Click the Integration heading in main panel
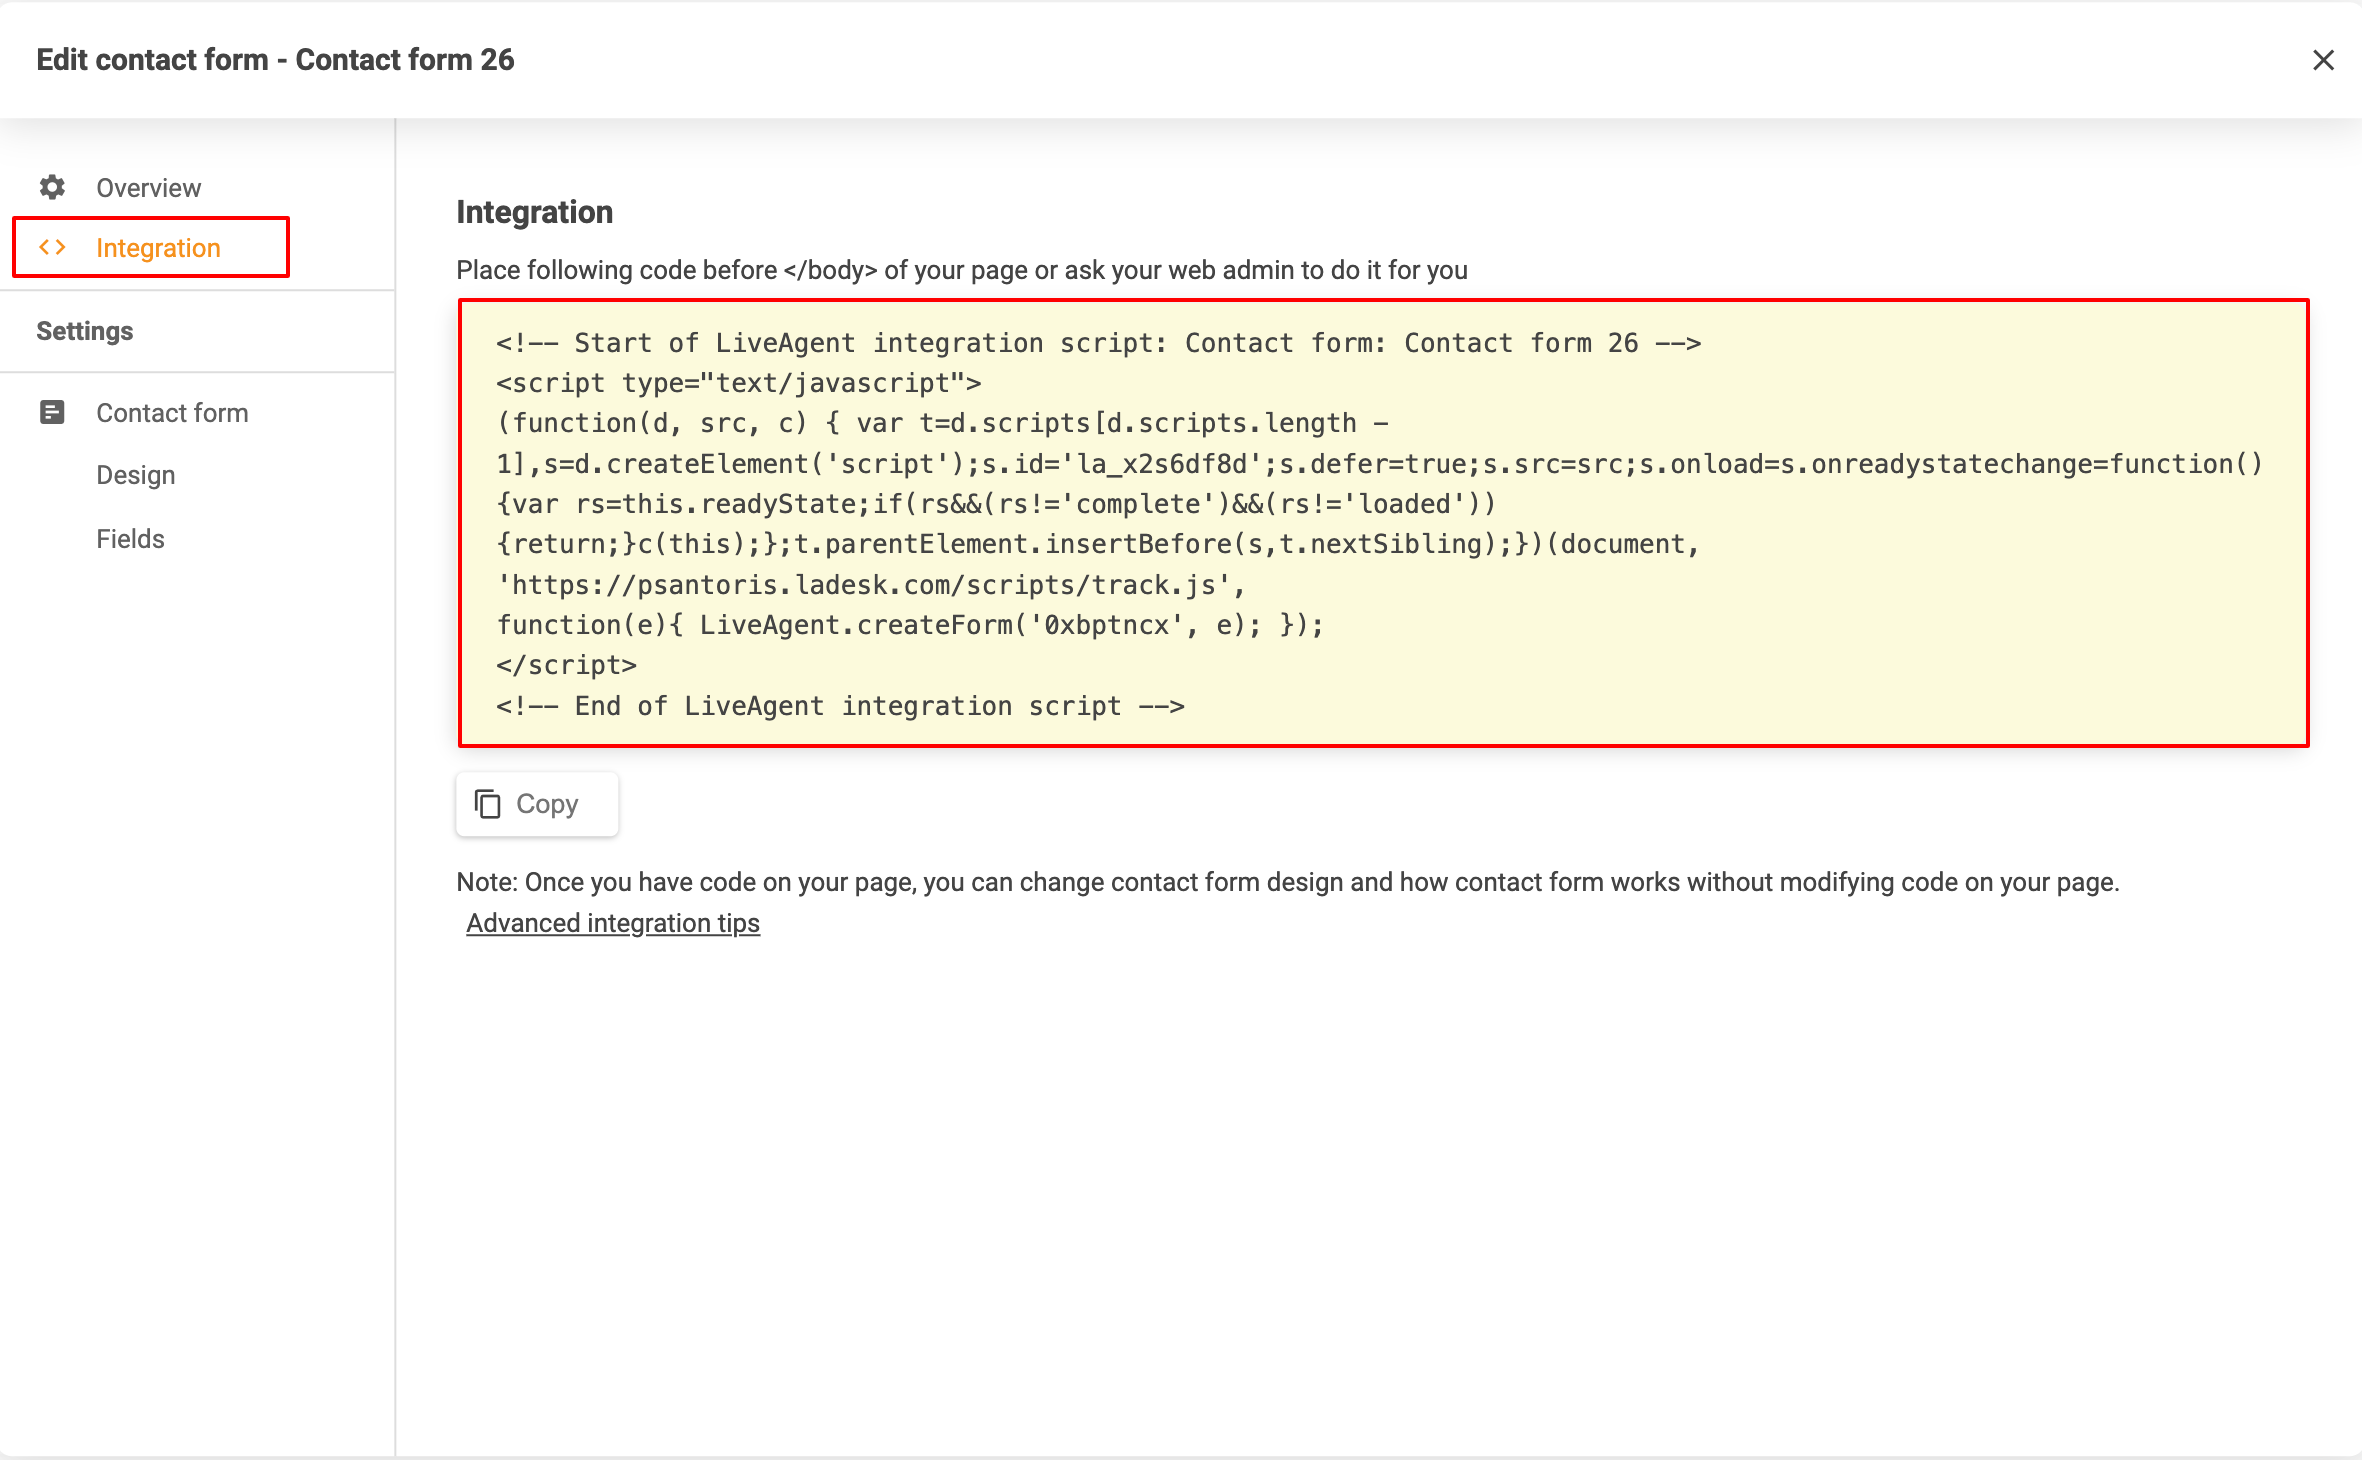The height and width of the screenshot is (1460, 2362). click(534, 212)
